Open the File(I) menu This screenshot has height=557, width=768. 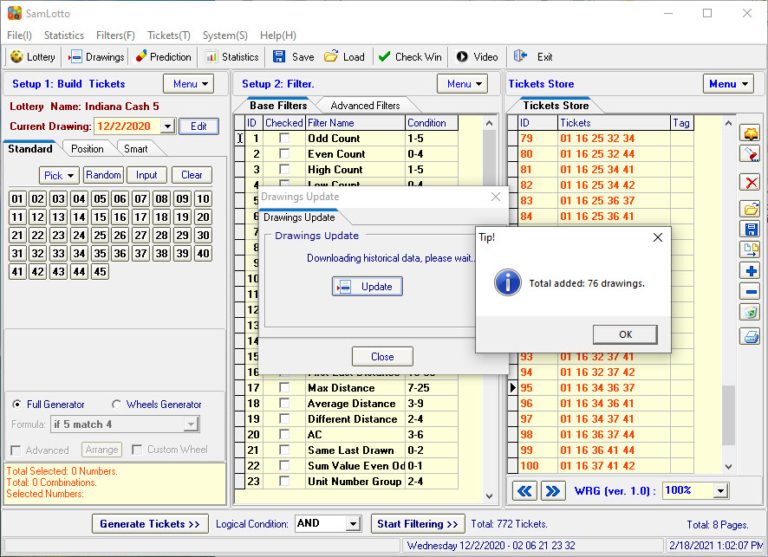point(20,35)
